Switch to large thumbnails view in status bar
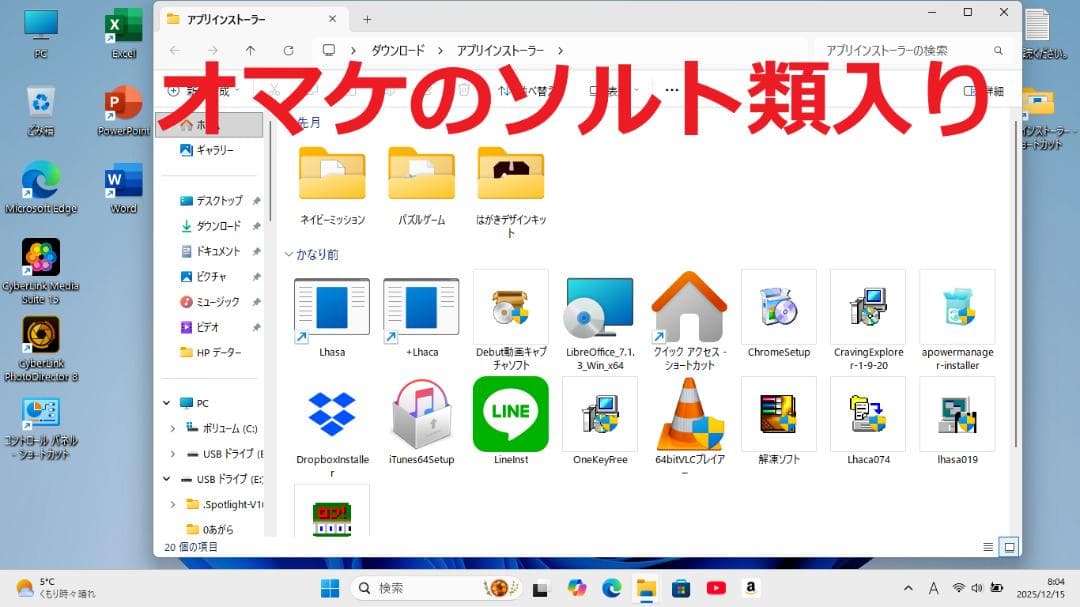Screen dimensions: 1080x607 click(x=1009, y=547)
